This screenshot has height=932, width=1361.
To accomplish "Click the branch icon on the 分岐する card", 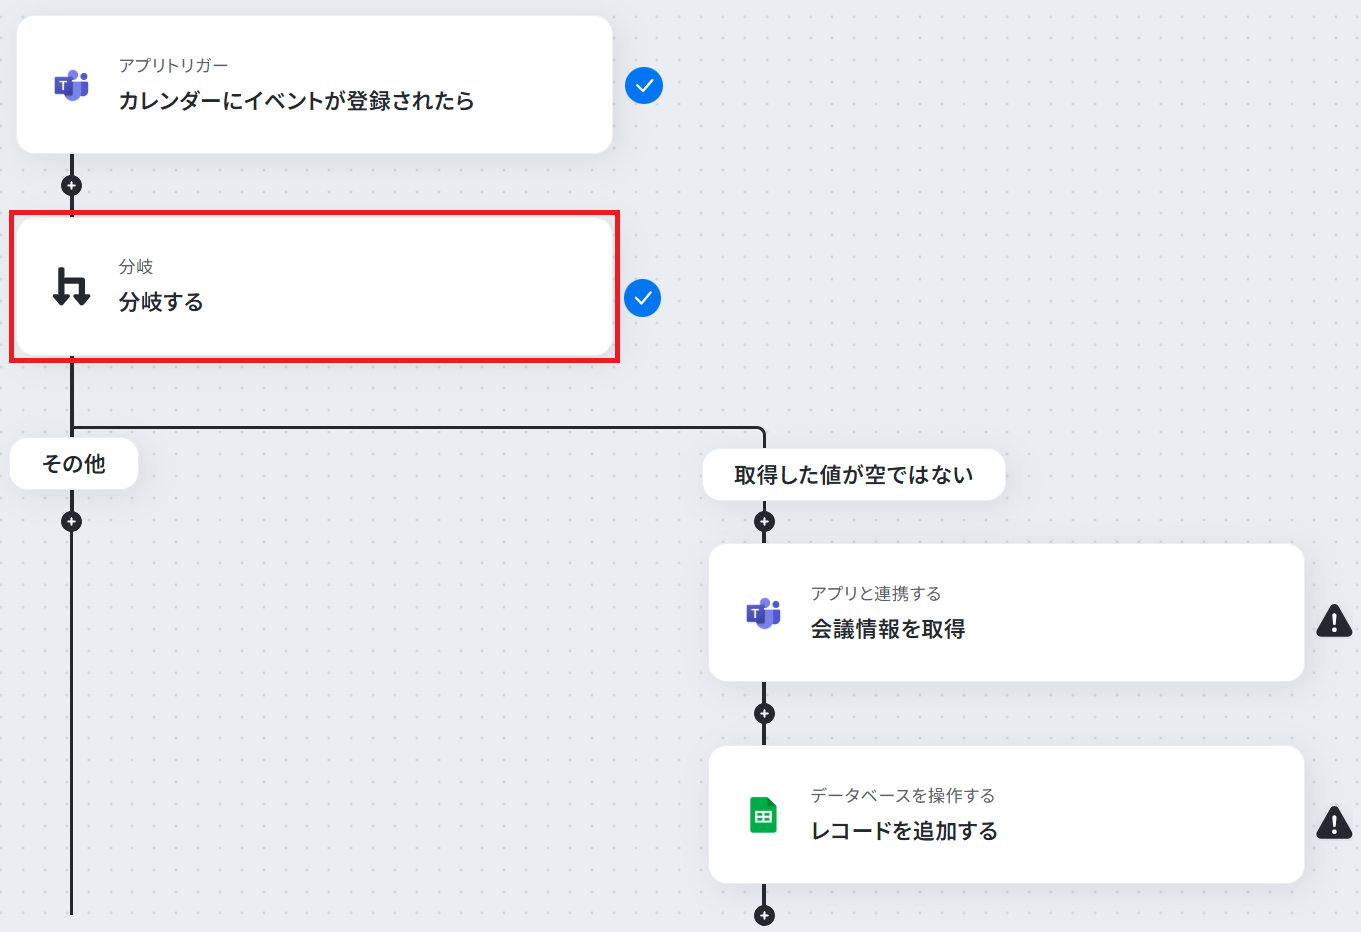I will [71, 286].
